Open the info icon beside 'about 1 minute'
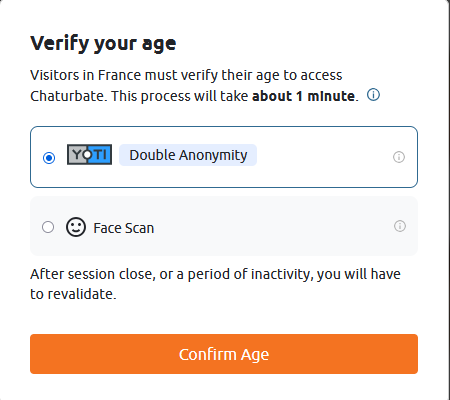 pos(373,95)
